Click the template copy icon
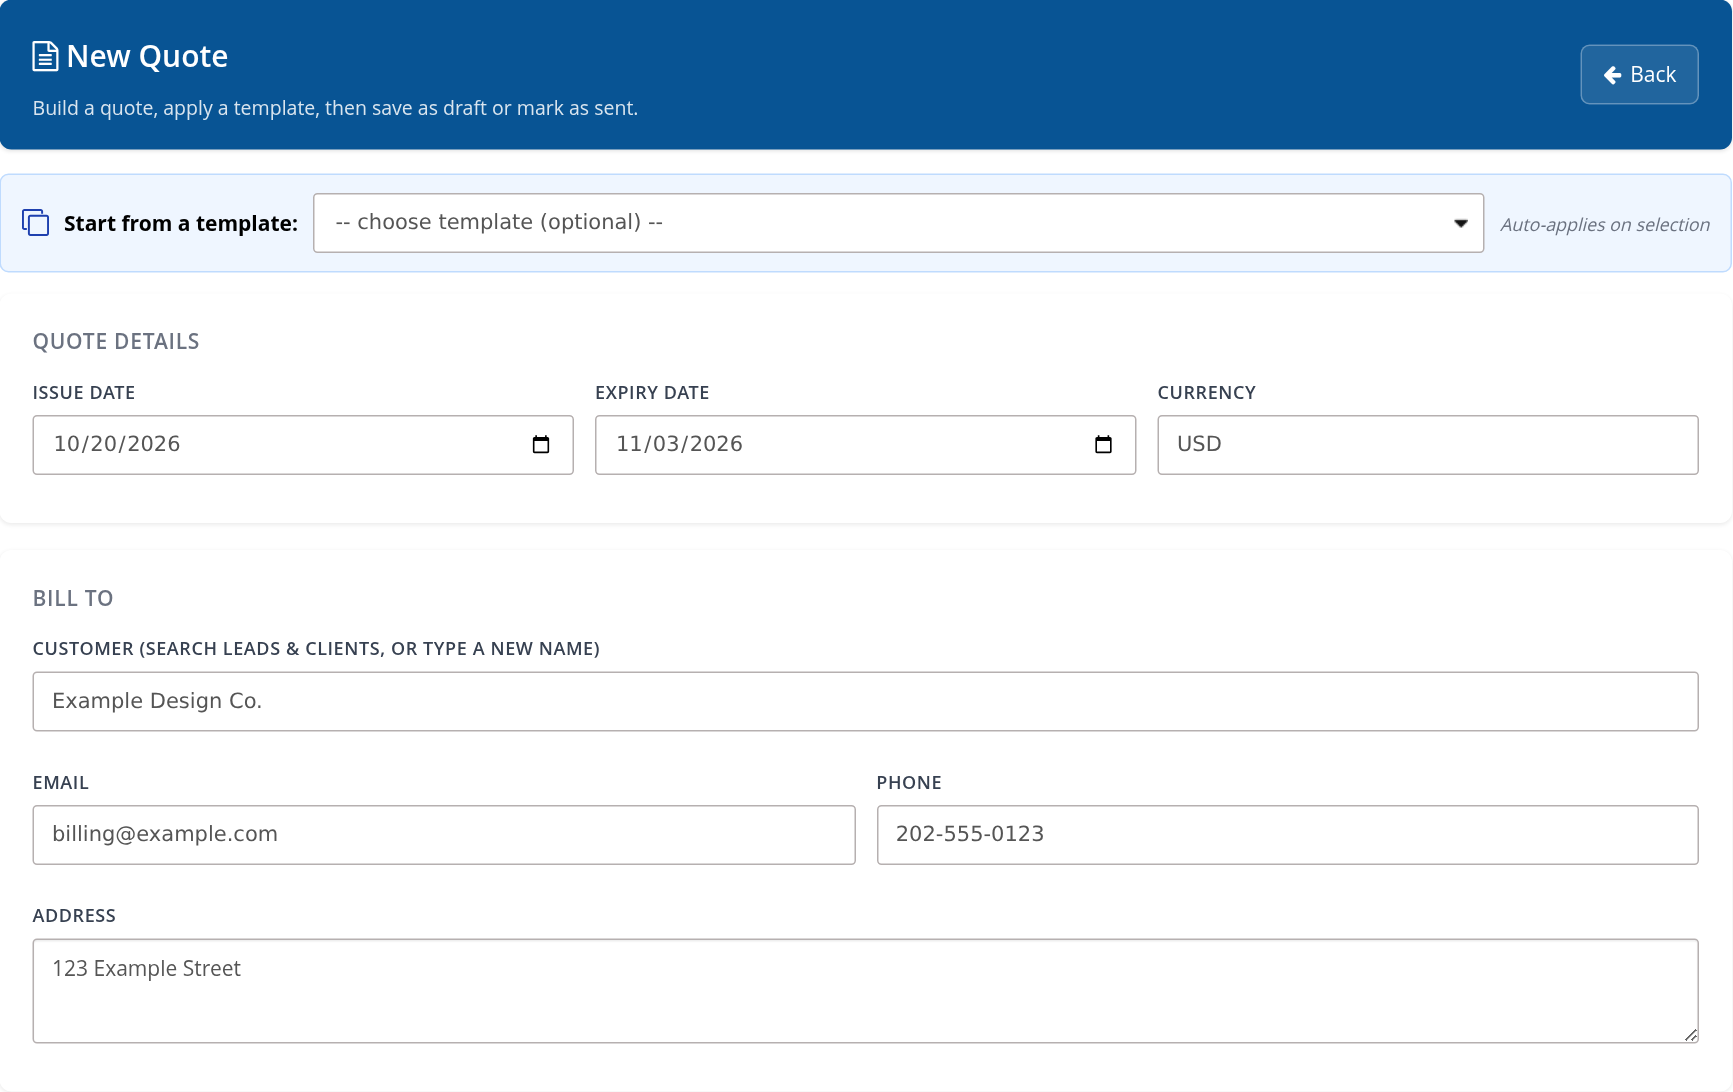Screen dimensions: 1733x1092 (36, 223)
